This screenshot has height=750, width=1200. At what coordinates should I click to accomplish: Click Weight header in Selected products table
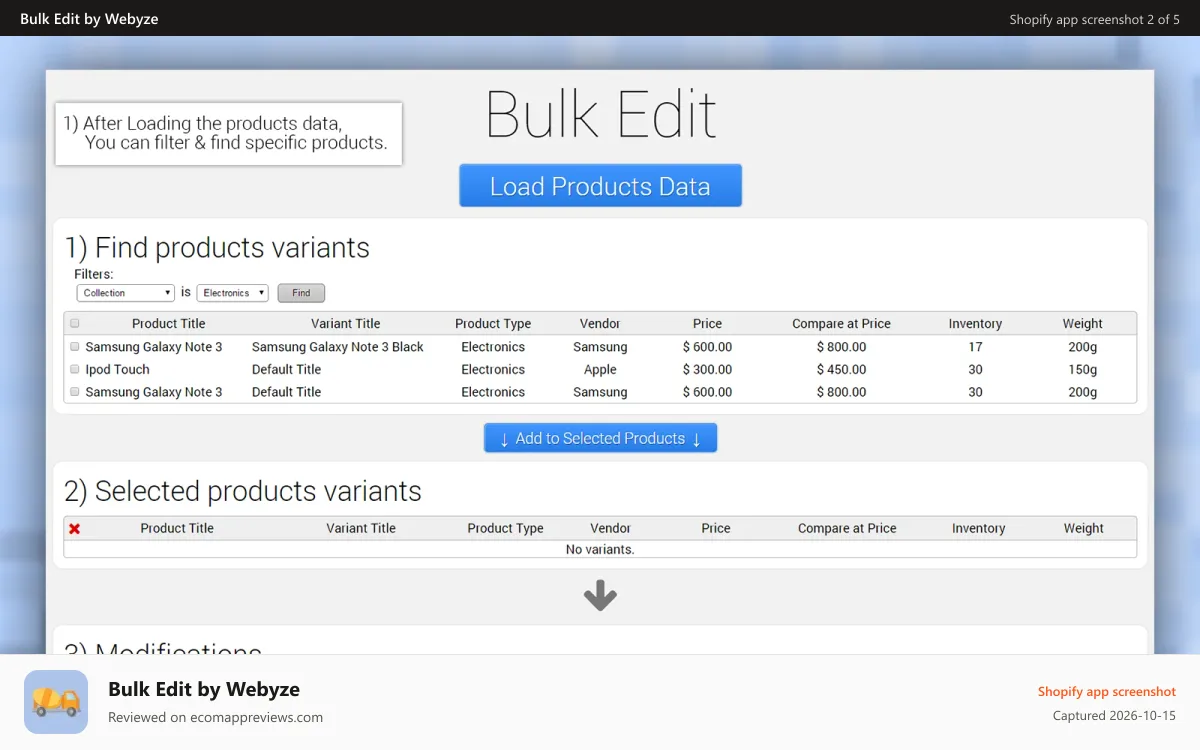point(1084,528)
